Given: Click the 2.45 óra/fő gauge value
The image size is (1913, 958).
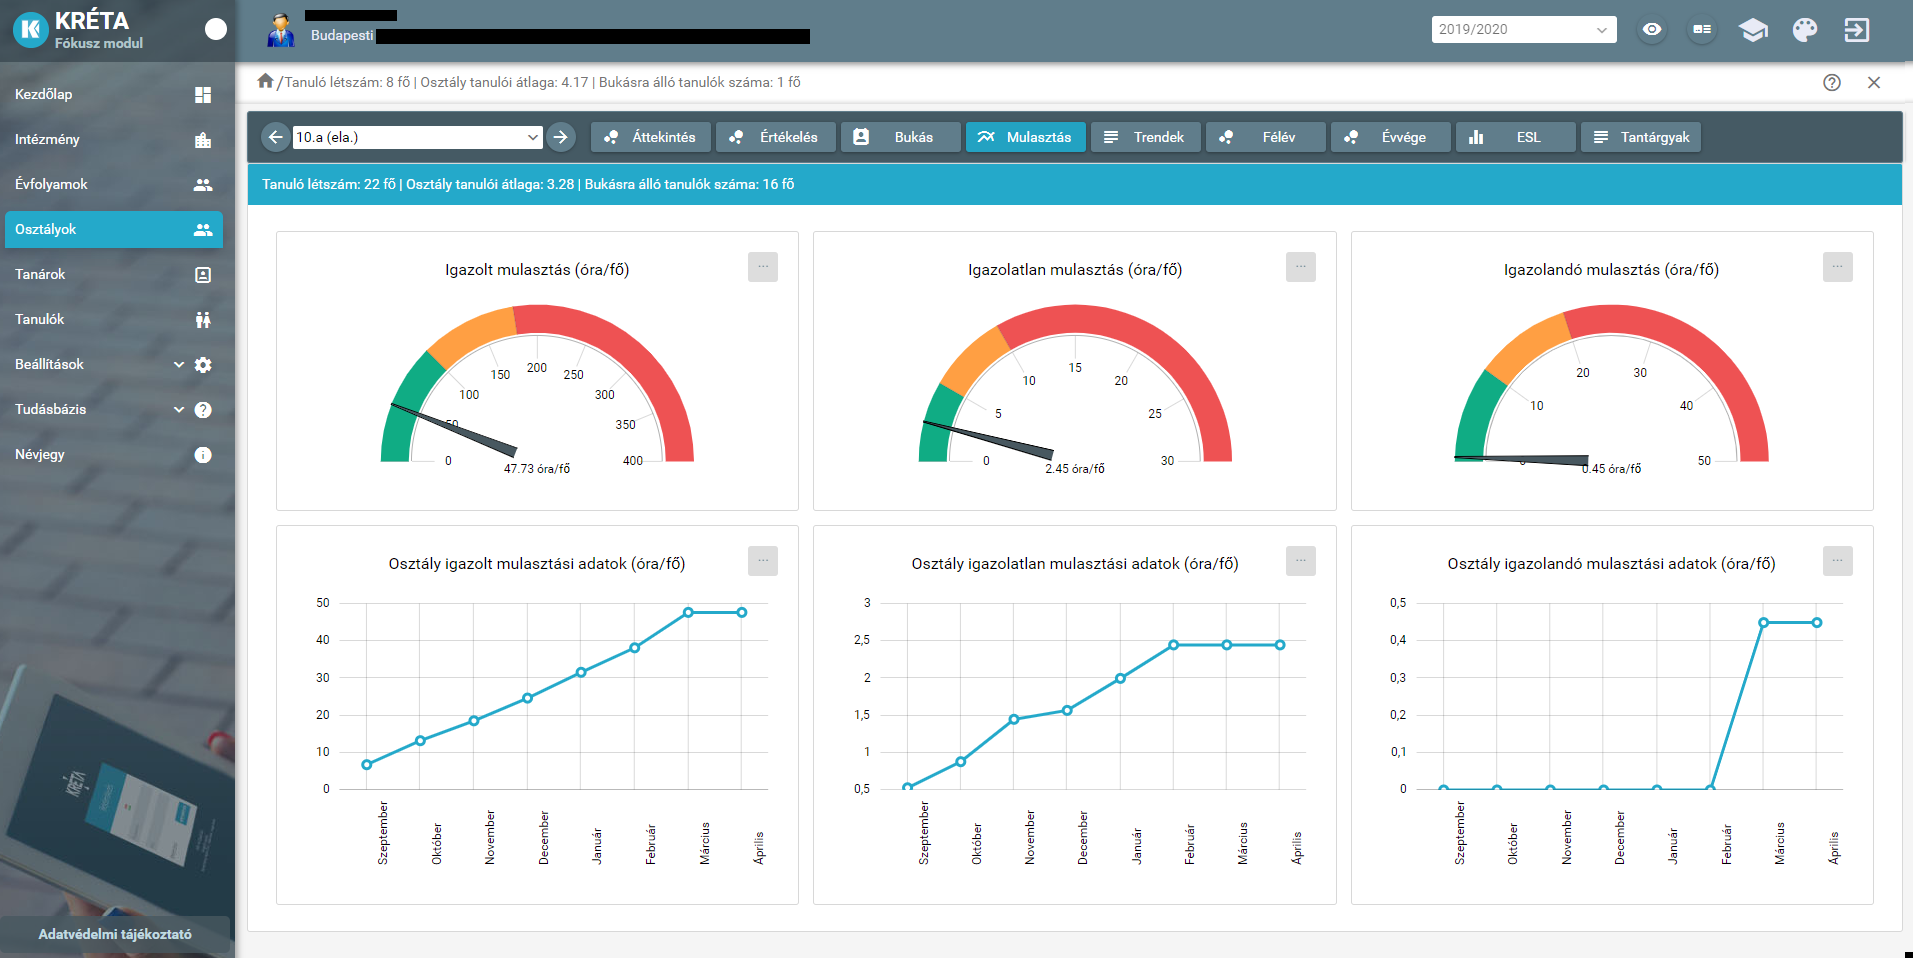Looking at the screenshot, I should point(1075,469).
